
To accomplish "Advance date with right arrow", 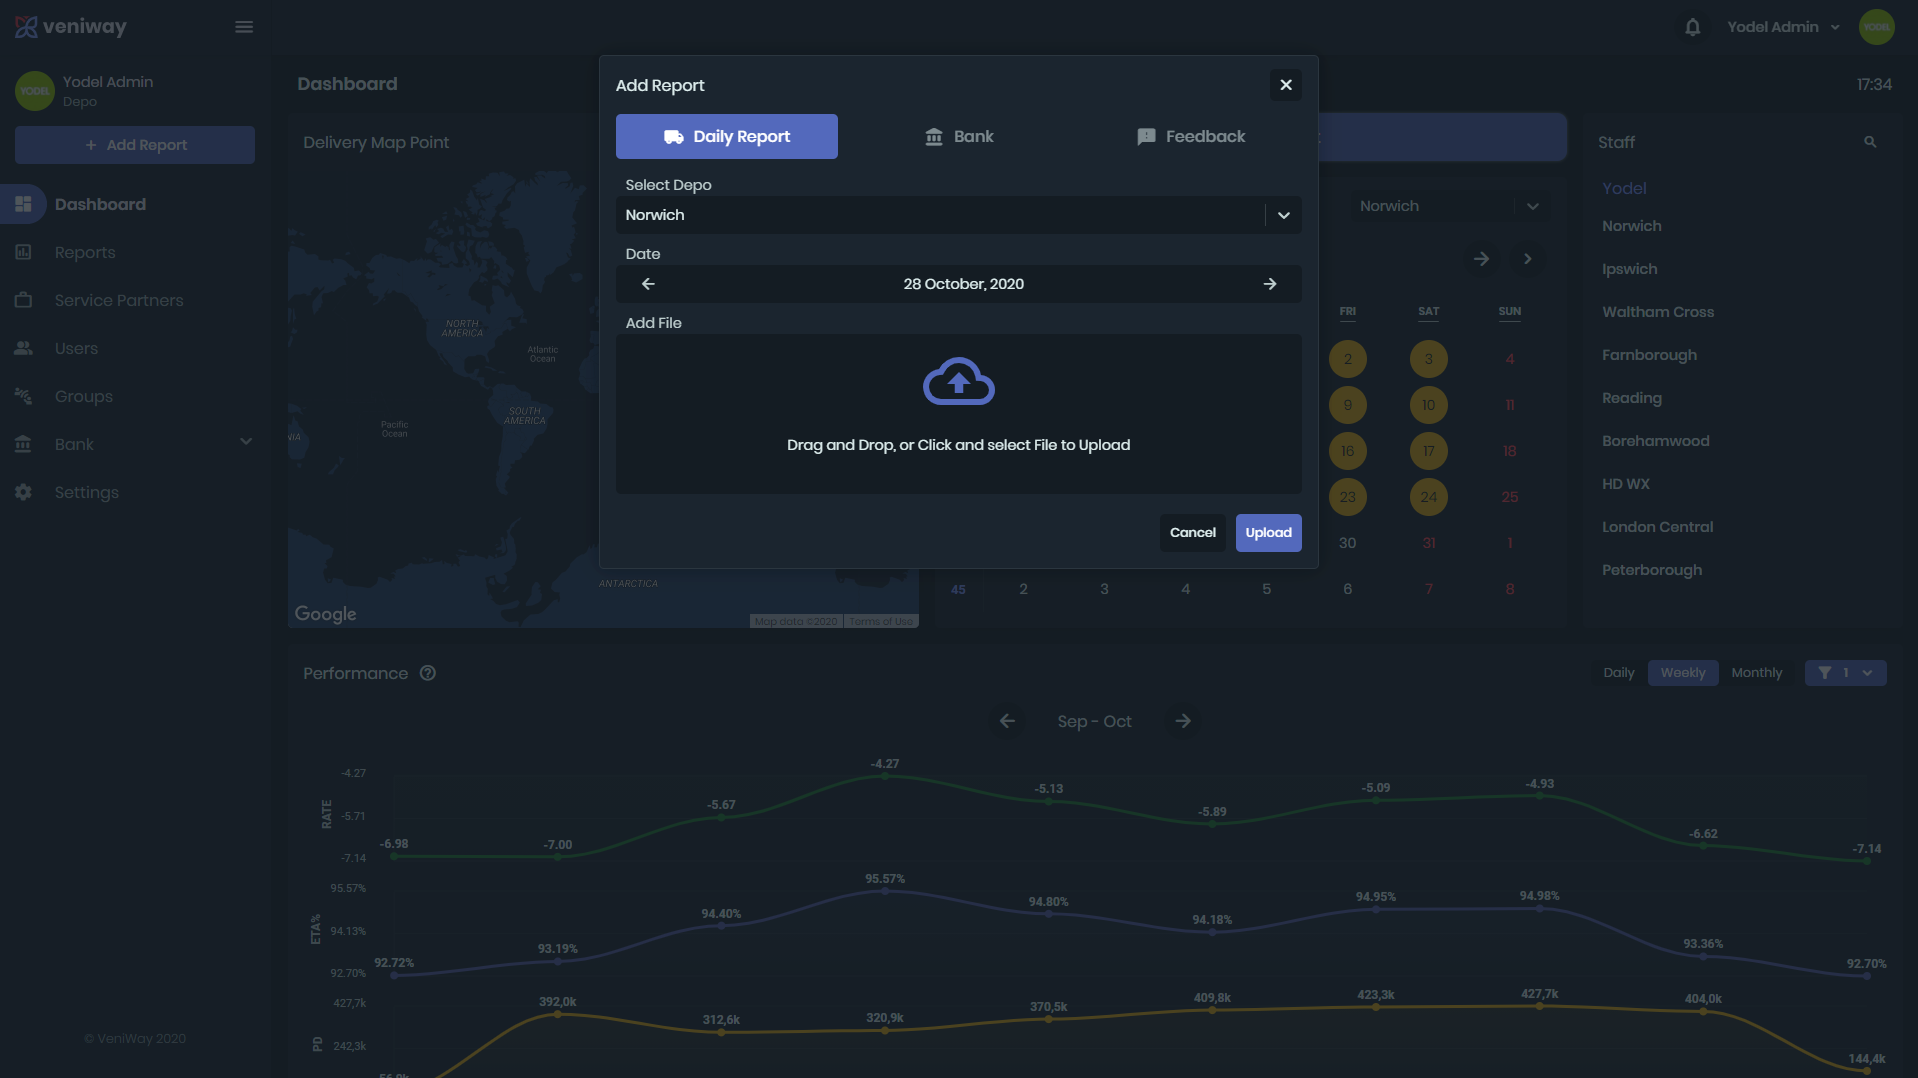I will 1269,284.
